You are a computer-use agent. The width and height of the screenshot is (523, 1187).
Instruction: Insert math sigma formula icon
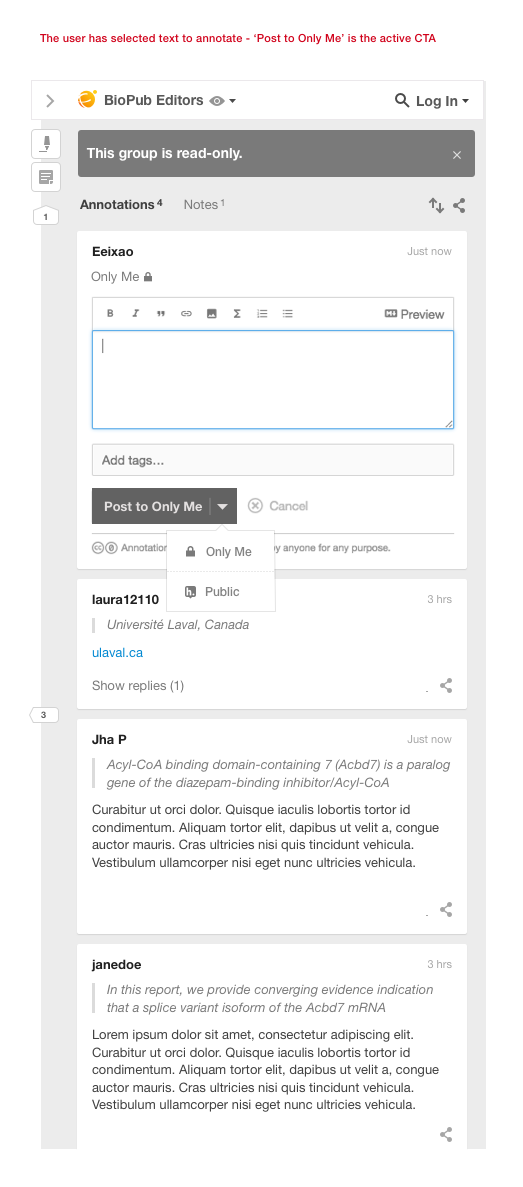pyautogui.click(x=237, y=313)
